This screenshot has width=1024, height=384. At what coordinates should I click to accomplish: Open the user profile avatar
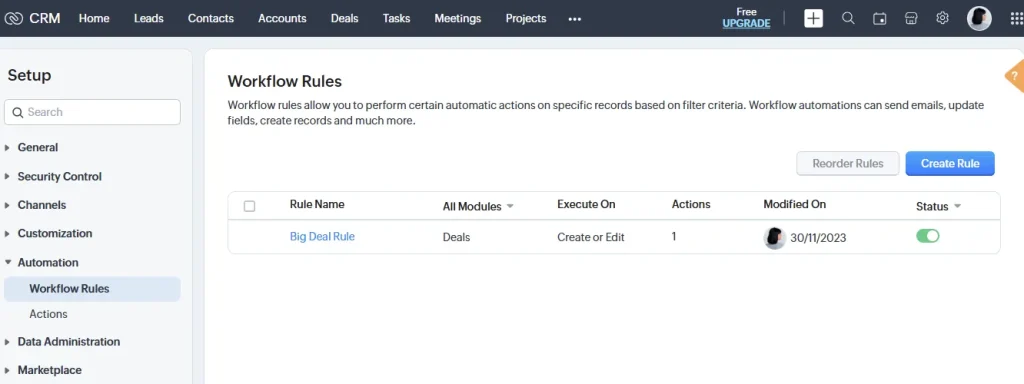(979, 18)
